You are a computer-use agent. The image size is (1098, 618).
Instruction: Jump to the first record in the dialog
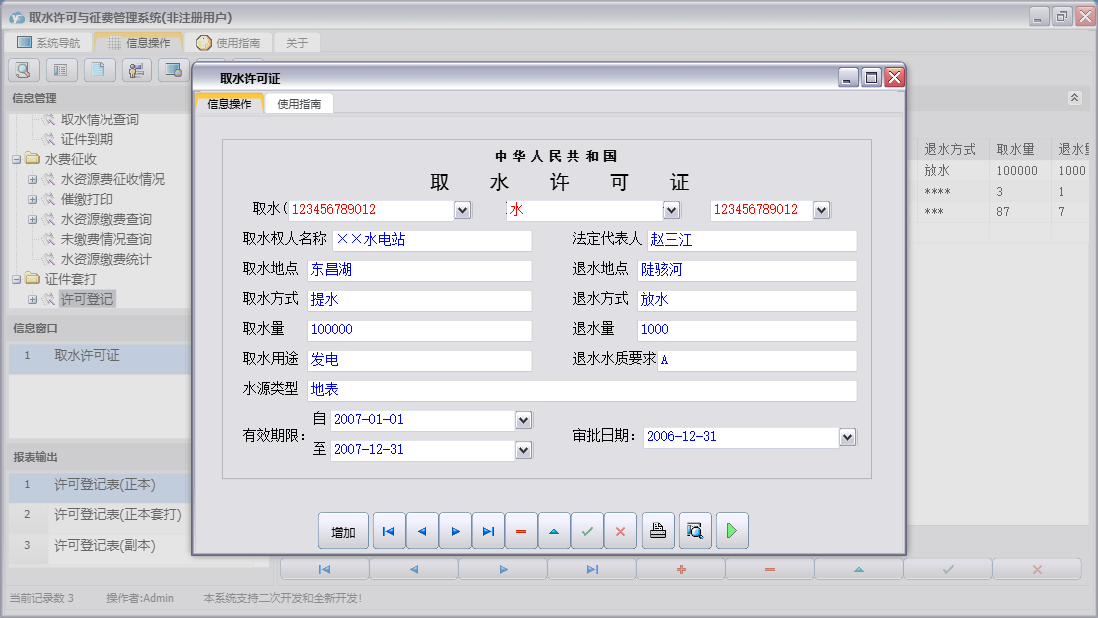click(388, 530)
